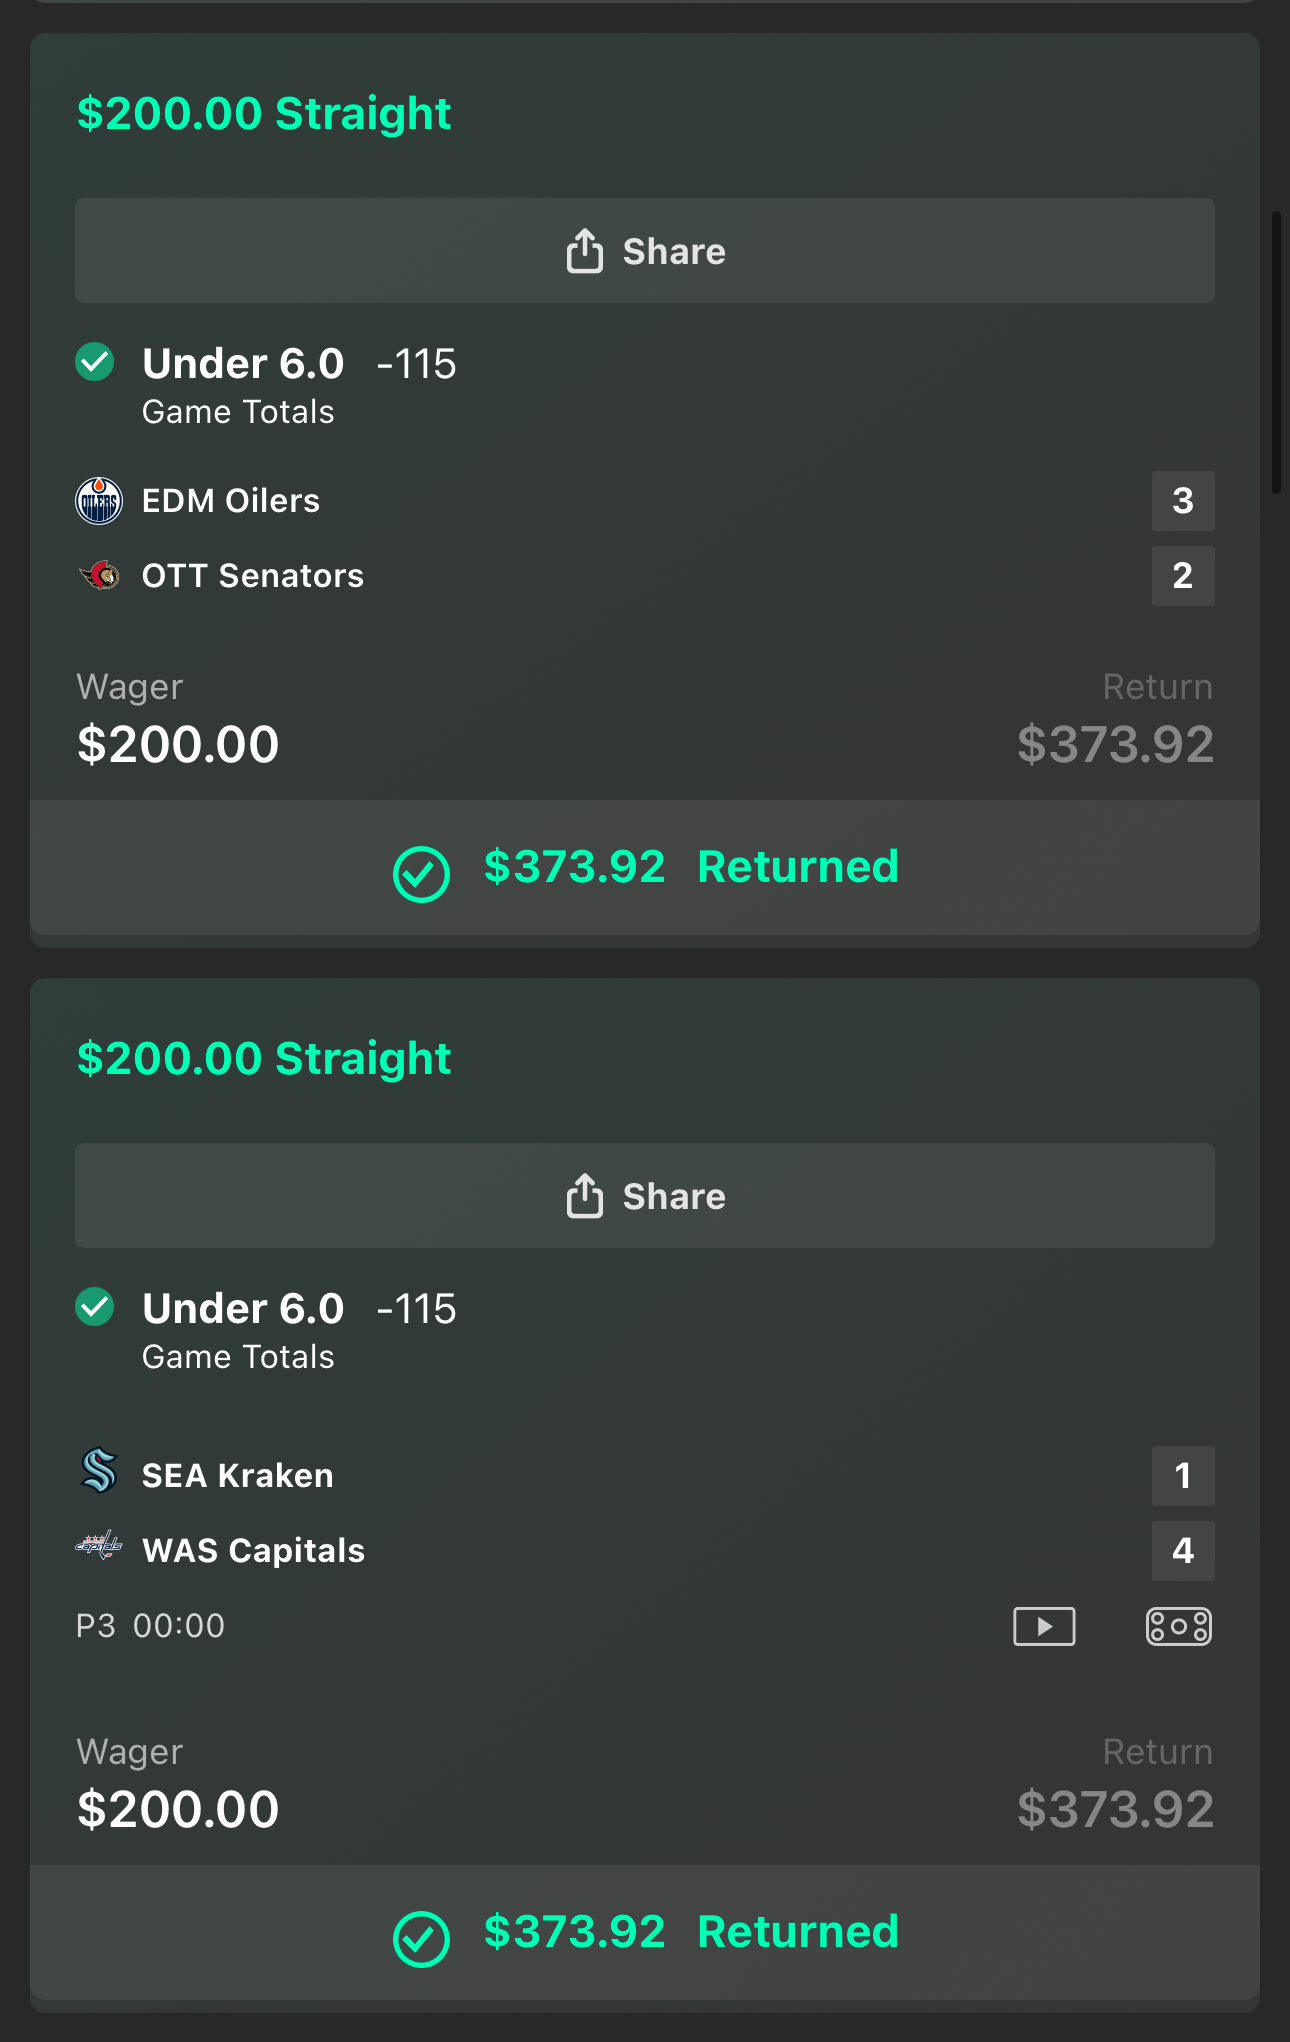The width and height of the screenshot is (1290, 2042).
Task: Open the match tracker scoreboard icon
Action: (1178, 1626)
